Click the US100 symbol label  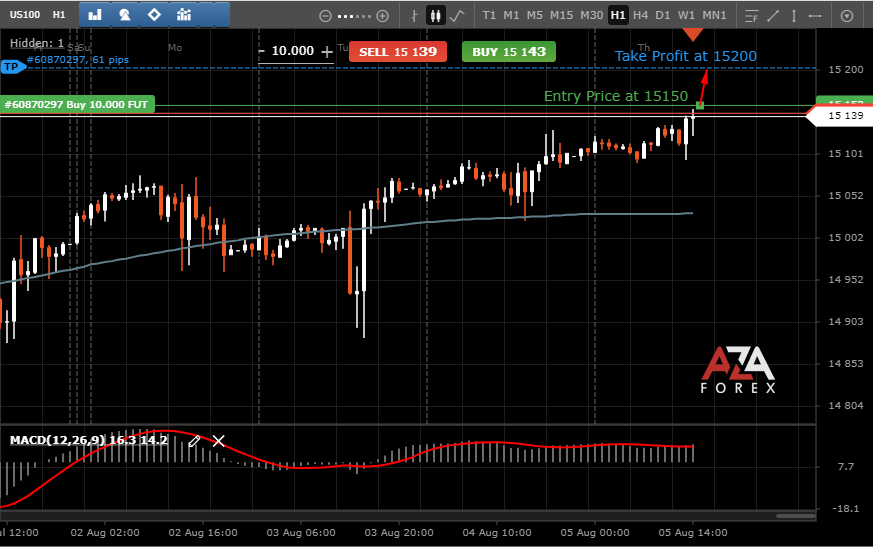25,15
